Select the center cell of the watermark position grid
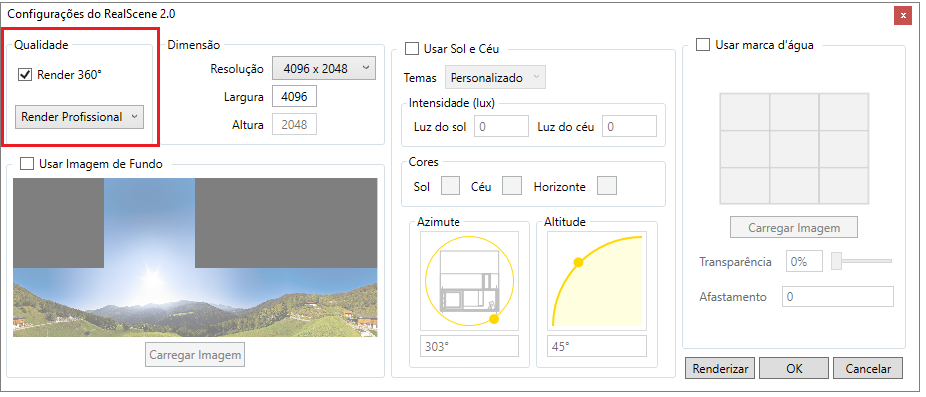Image resolution: width=926 pixels, height=397 pixels. coord(794,148)
